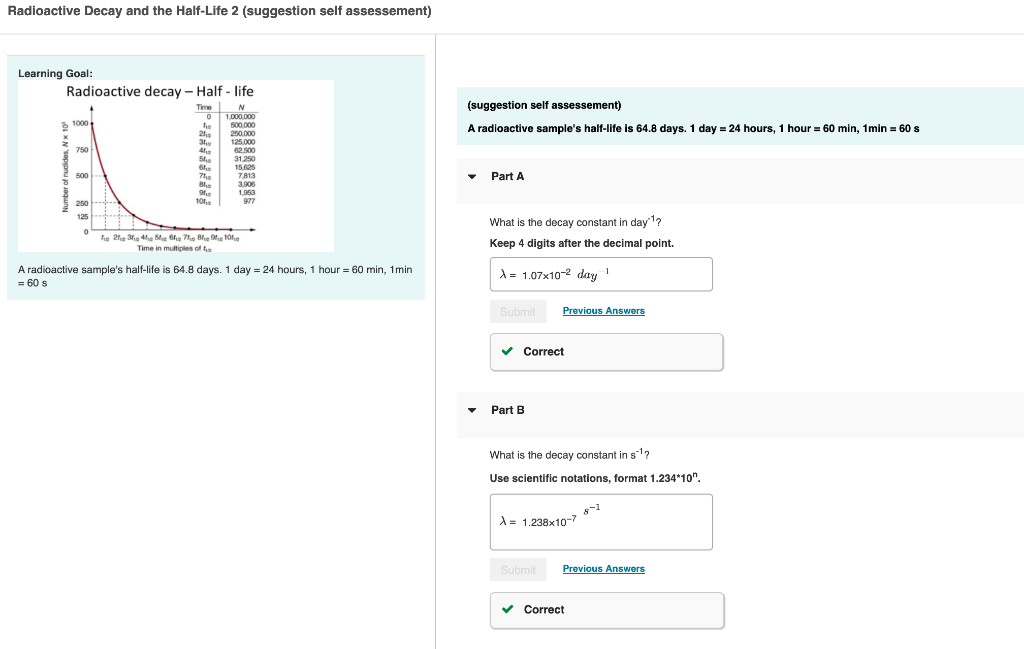Image resolution: width=1024 pixels, height=649 pixels.
Task: Focus the Part A decay constant answer field
Action: pyautogui.click(x=601, y=274)
